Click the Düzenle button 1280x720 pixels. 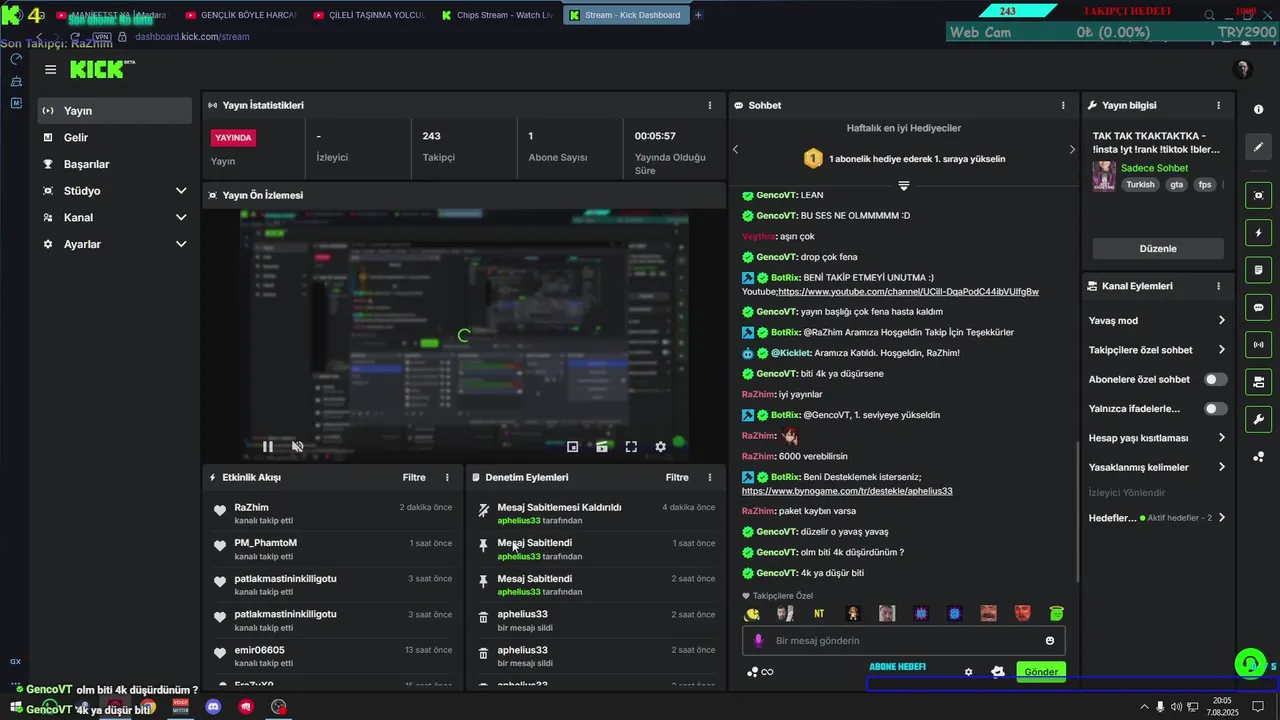pos(1158,249)
